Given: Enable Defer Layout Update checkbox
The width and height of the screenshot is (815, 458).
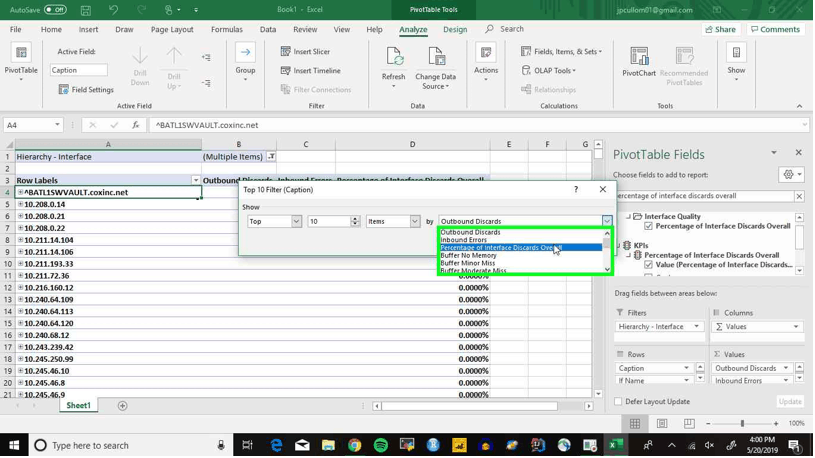Looking at the screenshot, I should tap(618, 401).
